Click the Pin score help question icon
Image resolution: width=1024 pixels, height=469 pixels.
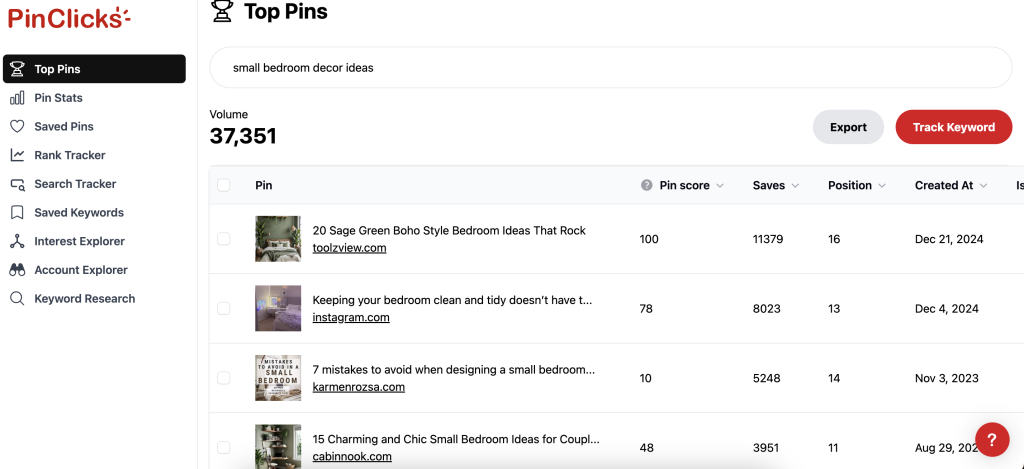647,186
